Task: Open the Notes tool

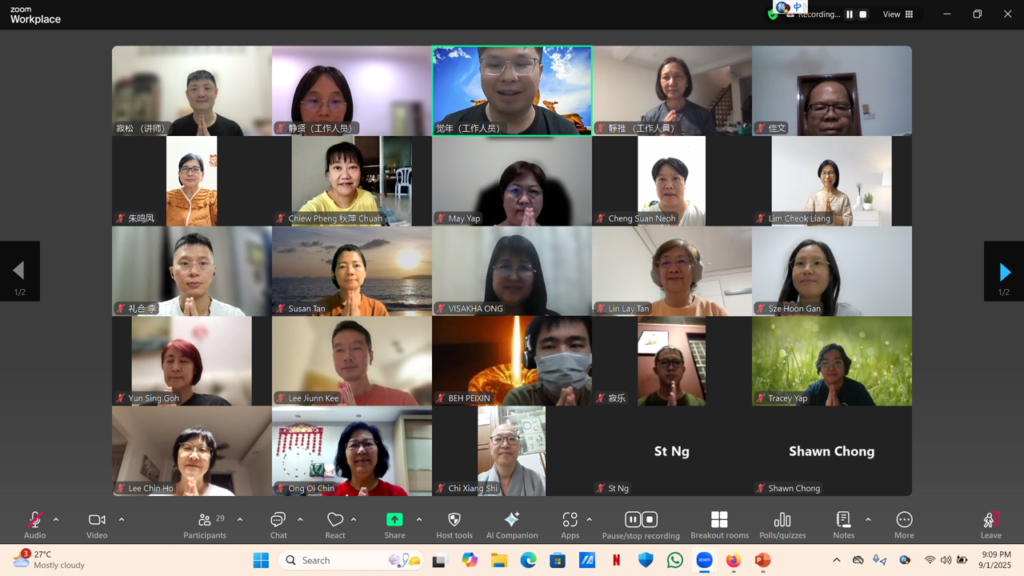Action: (843, 524)
